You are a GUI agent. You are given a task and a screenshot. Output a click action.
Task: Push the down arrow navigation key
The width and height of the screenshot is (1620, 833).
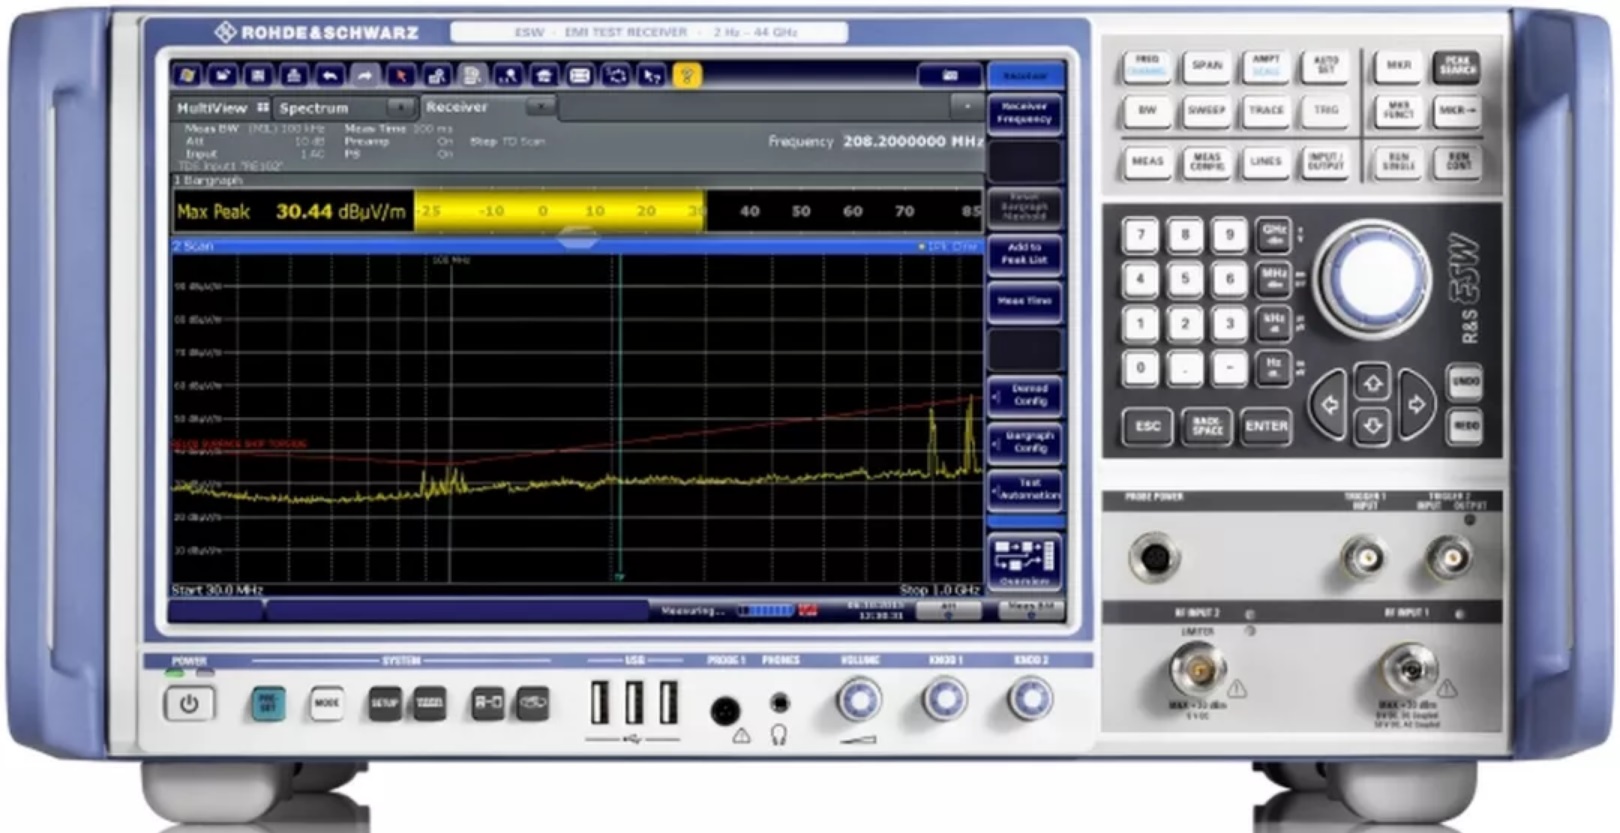tap(1372, 427)
